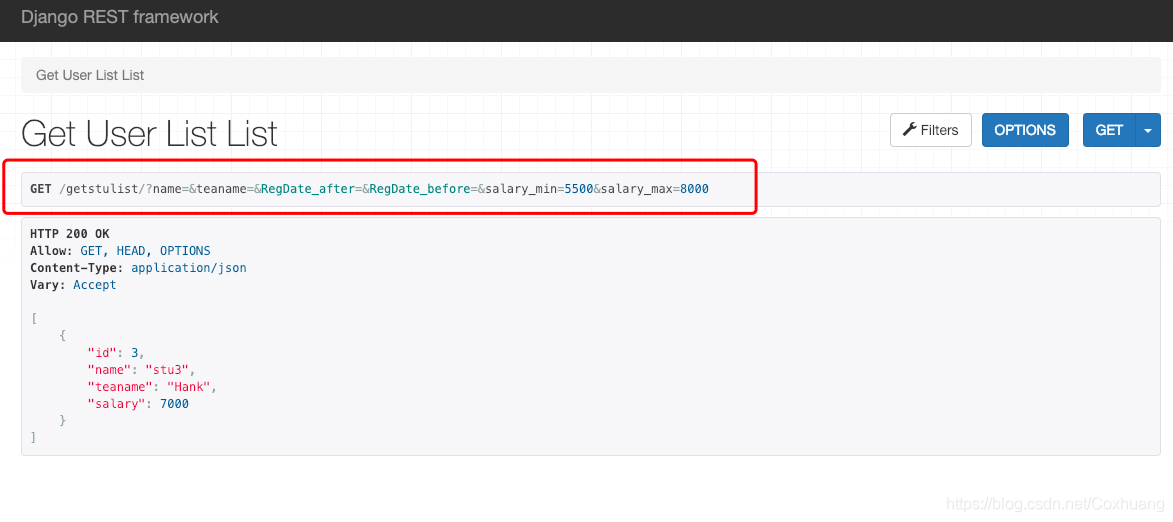Click the RegDate_after query parameter
The width and height of the screenshot is (1173, 522).
307,189
